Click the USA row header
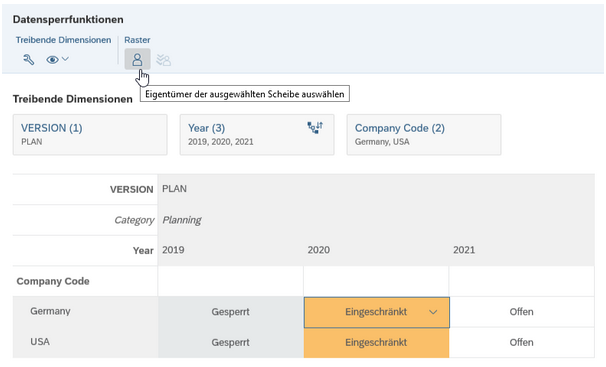This screenshot has width=606, height=367. pyautogui.click(x=40, y=342)
